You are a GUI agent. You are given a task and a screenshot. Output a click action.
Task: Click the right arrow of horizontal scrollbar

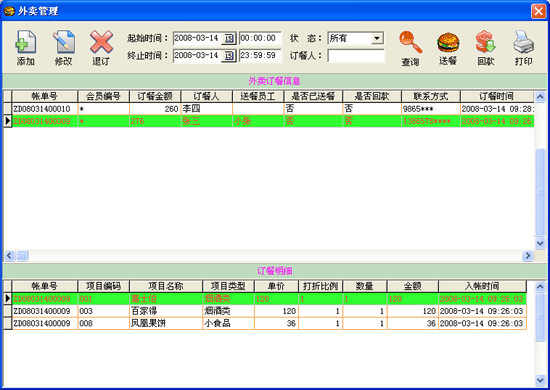tap(527, 256)
